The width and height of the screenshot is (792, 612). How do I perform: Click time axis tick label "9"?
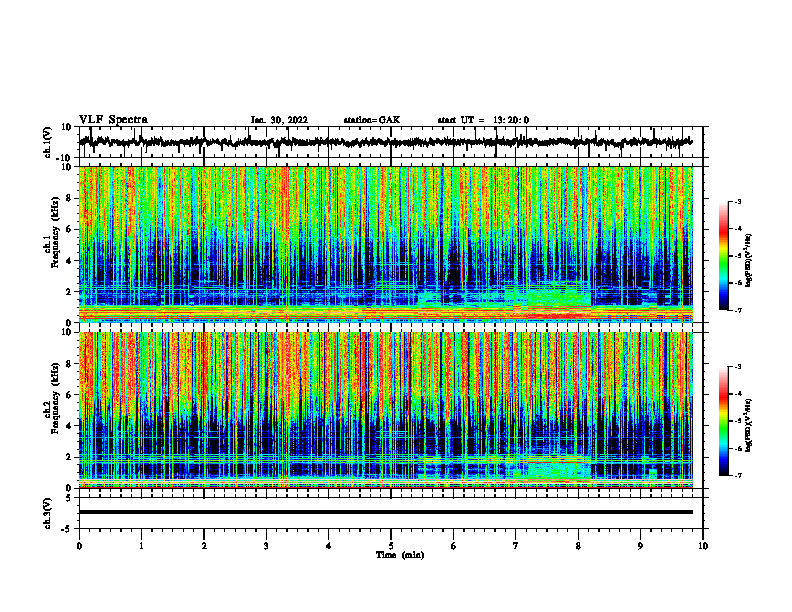tap(640, 546)
